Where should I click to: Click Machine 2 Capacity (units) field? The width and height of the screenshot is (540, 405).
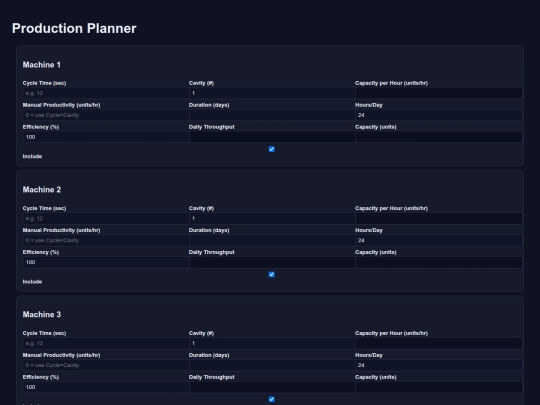pyautogui.click(x=439, y=262)
